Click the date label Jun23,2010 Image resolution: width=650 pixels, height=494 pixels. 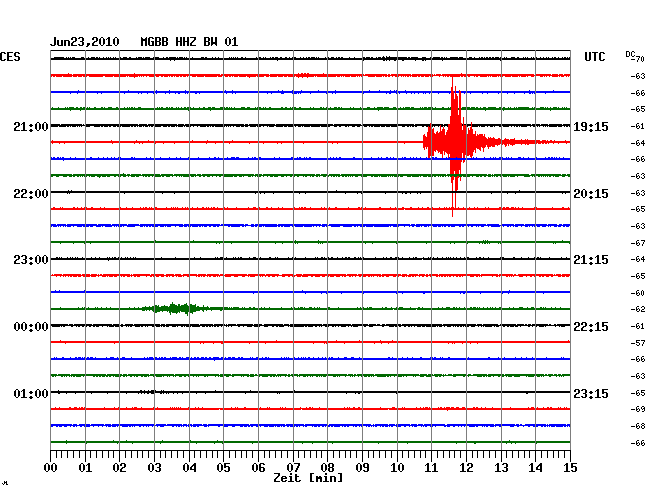coord(85,42)
